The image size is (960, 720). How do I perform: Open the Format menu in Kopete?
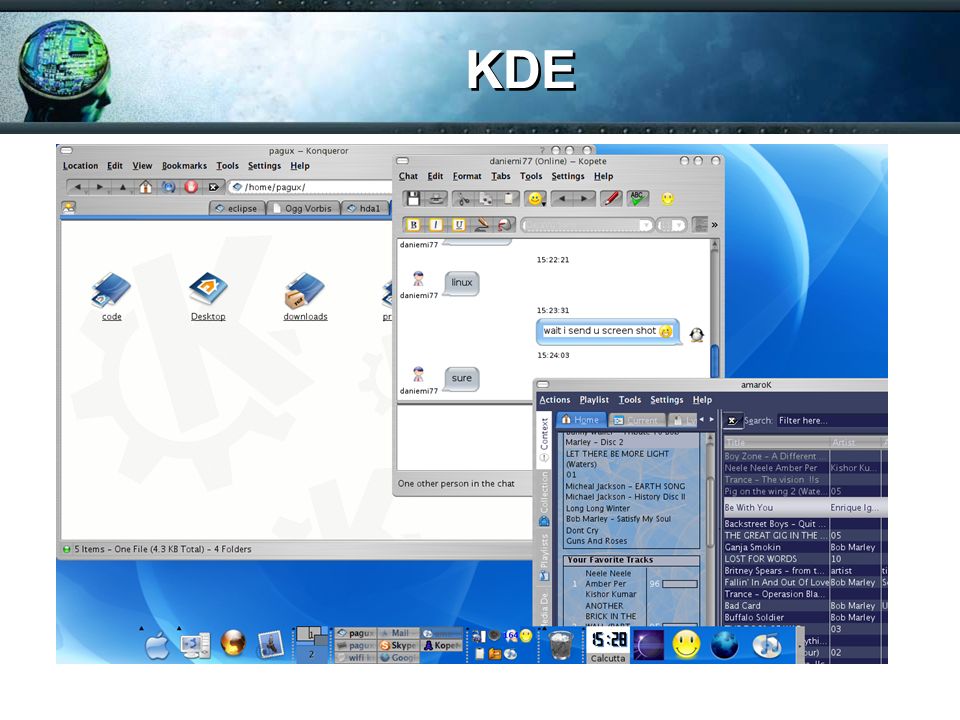click(x=467, y=176)
